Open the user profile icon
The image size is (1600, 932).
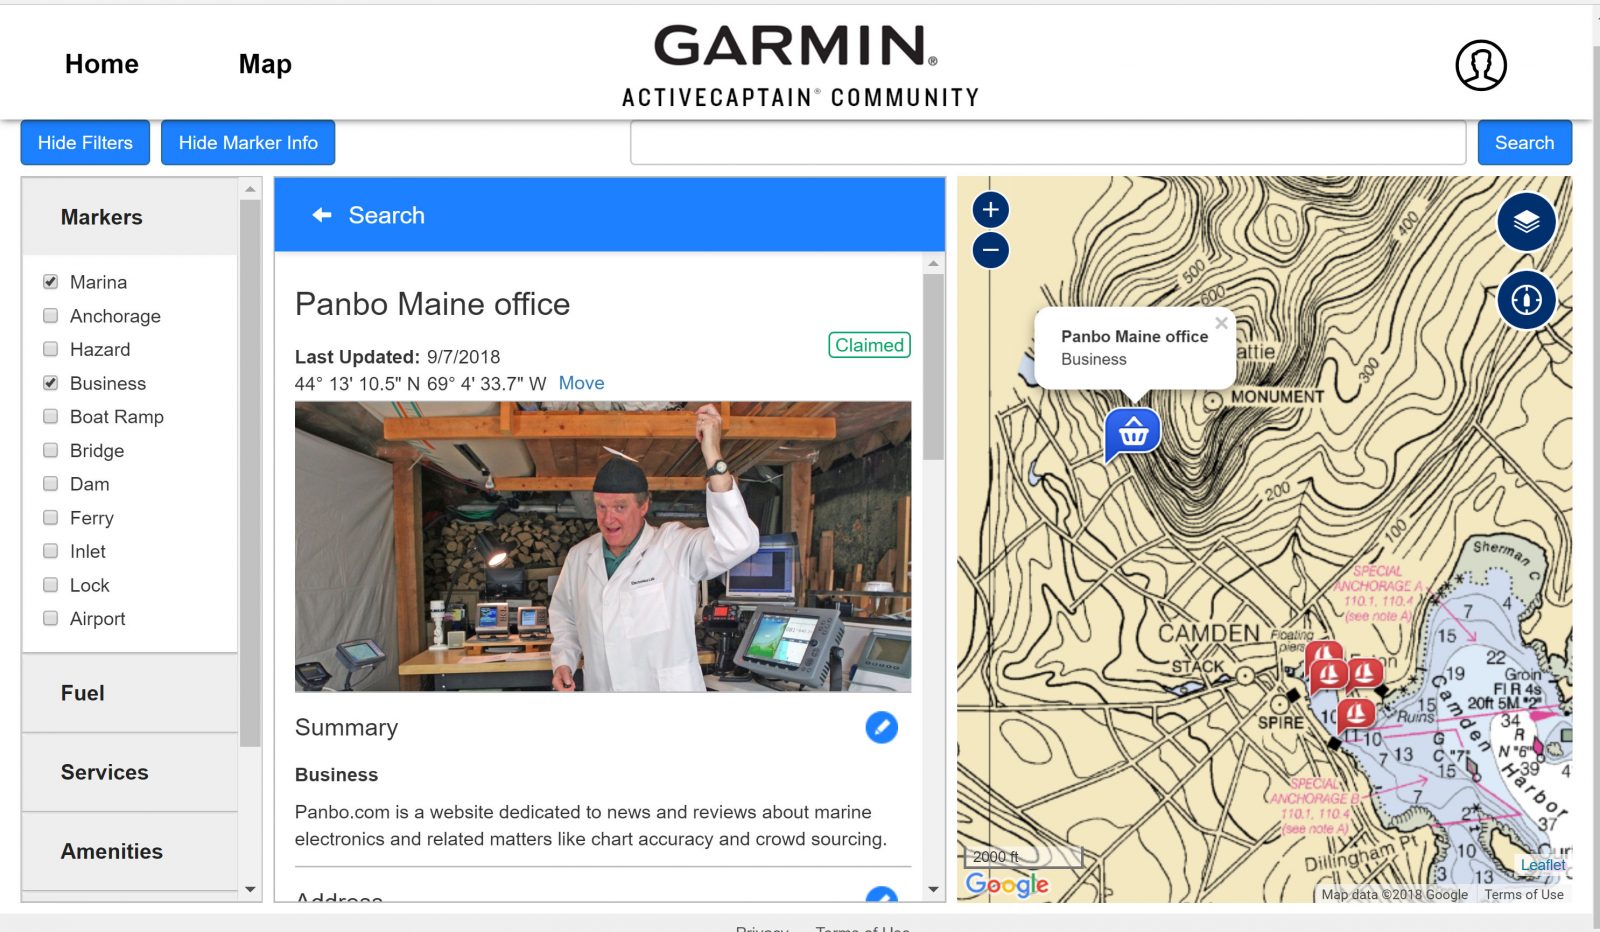pos(1481,63)
